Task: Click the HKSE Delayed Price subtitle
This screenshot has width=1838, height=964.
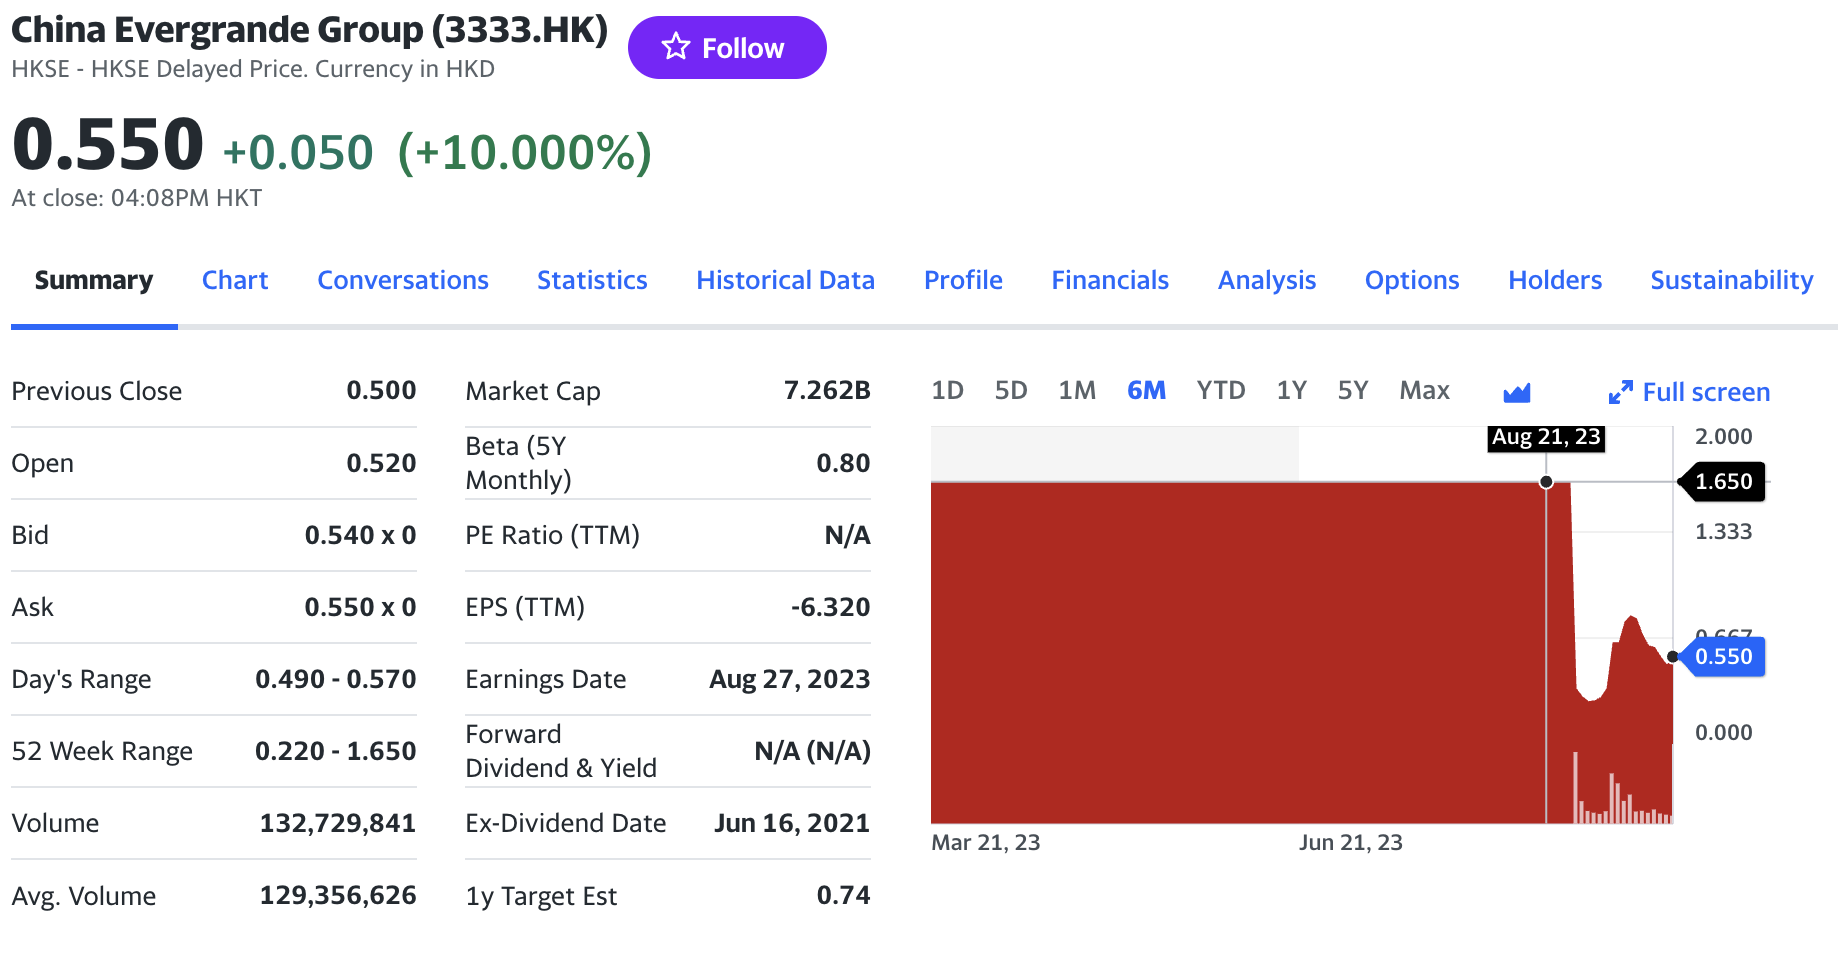Action: pyautogui.click(x=253, y=69)
